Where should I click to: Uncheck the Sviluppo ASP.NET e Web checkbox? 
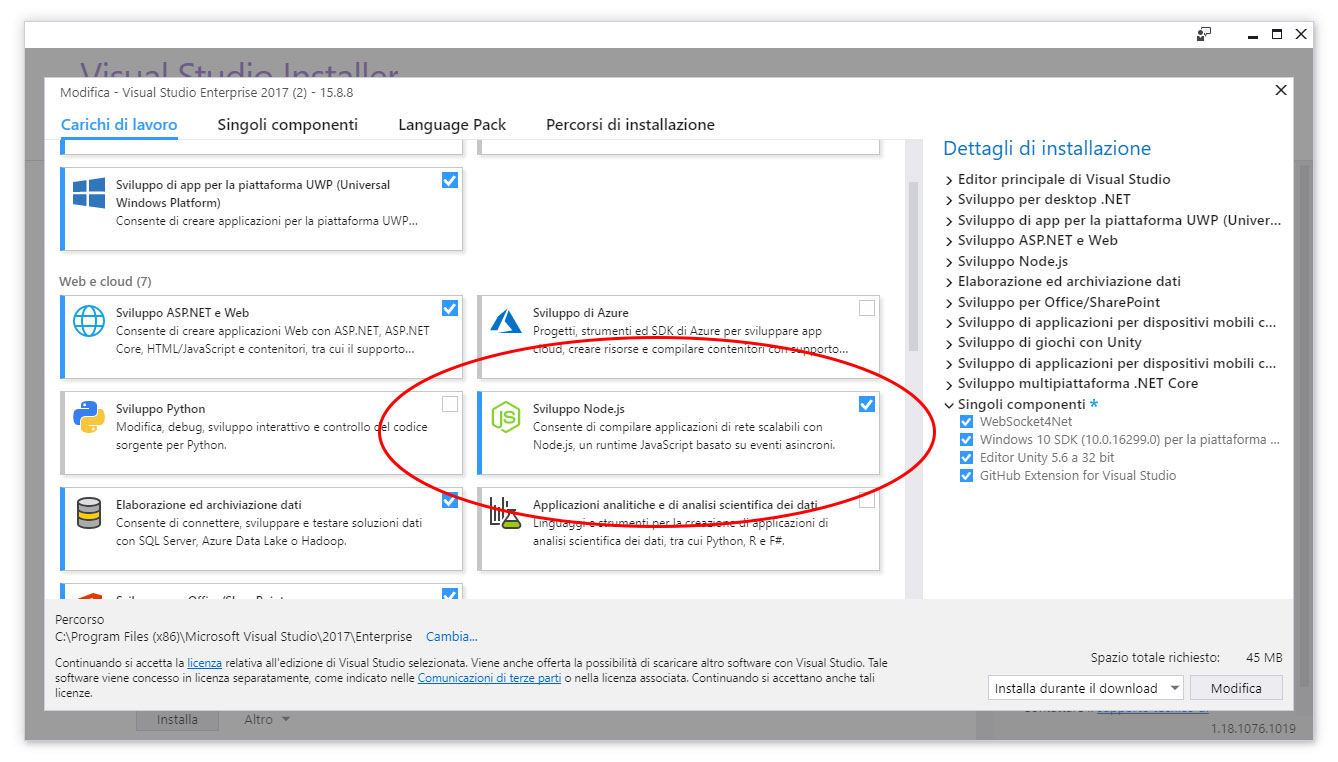coord(450,308)
